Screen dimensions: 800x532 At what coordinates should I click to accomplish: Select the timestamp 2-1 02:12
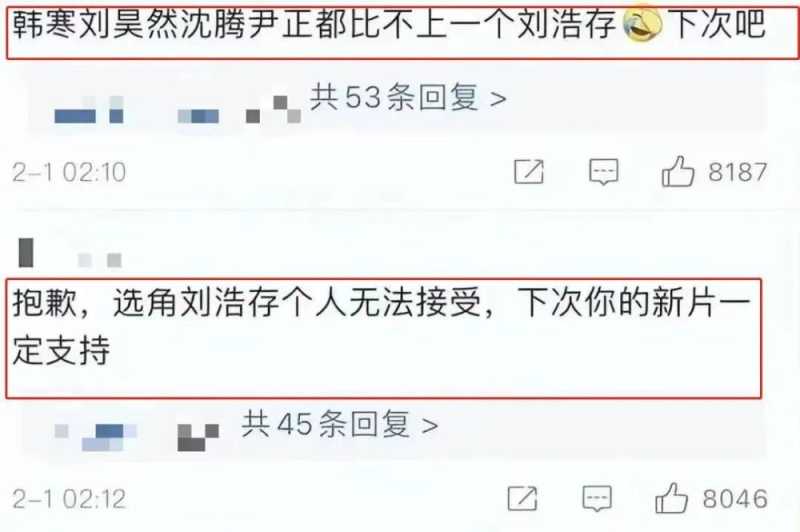(69, 498)
